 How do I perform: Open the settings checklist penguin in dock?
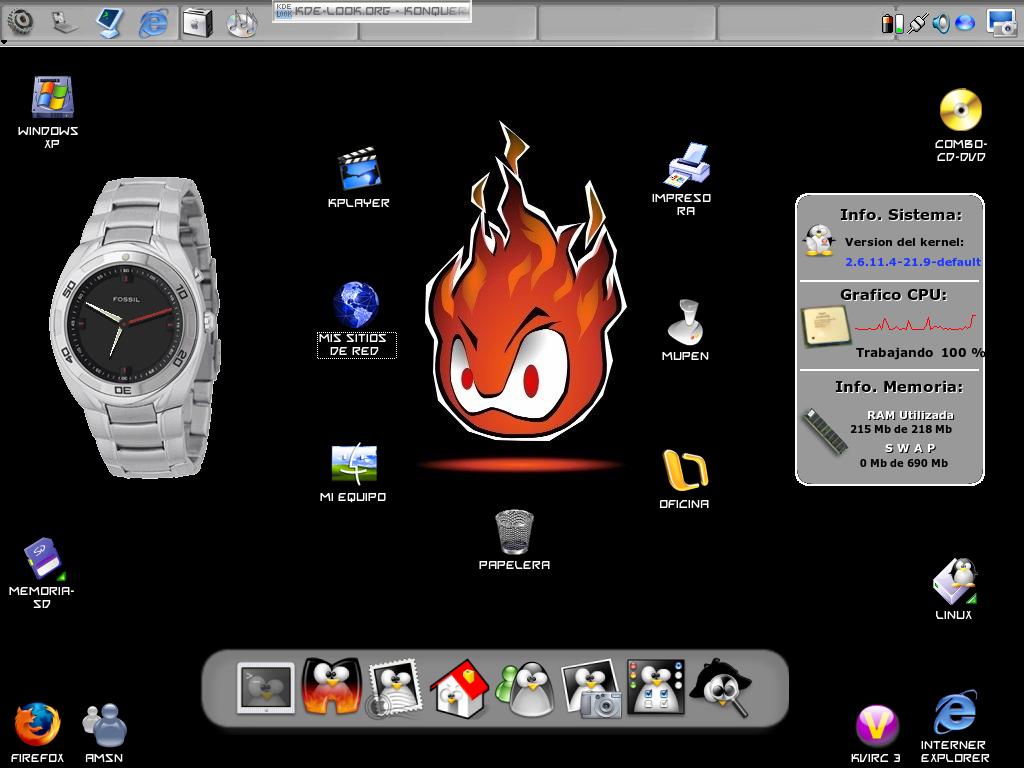coord(656,687)
